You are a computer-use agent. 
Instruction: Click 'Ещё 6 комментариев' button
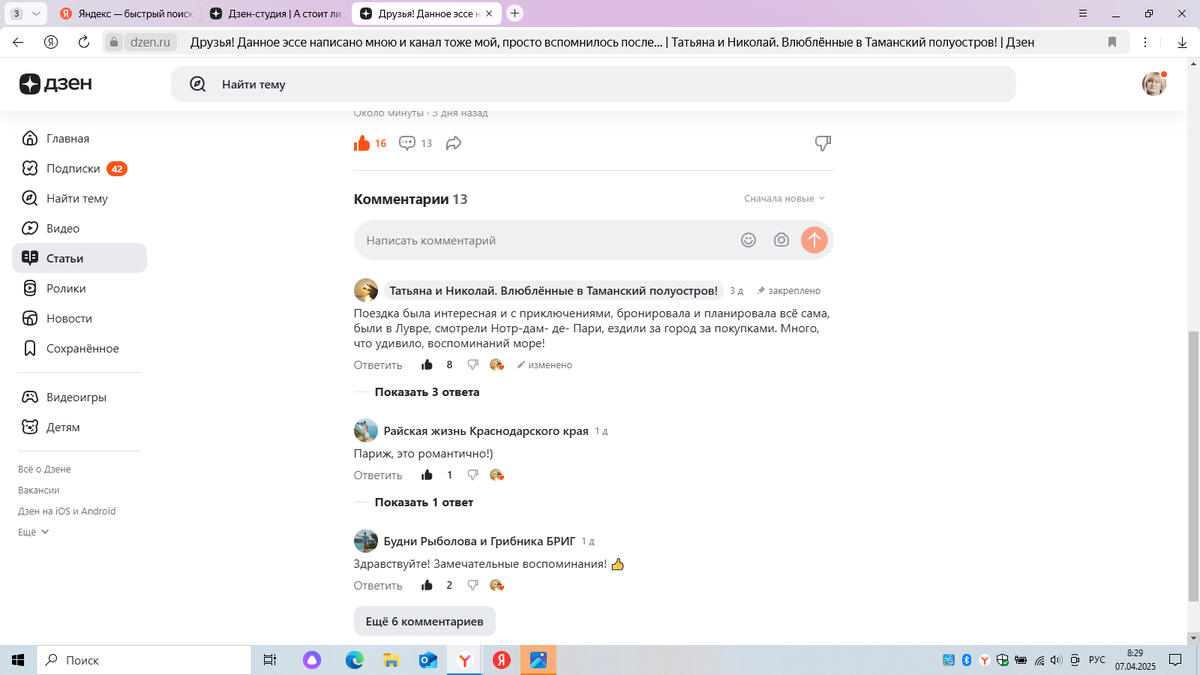[424, 621]
